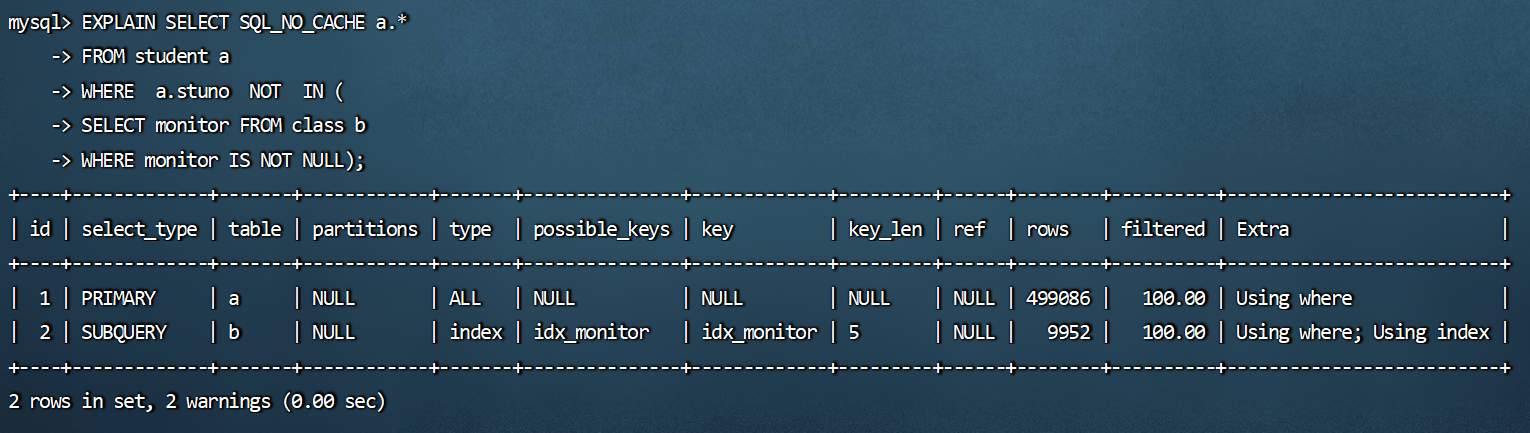Click the 'FROM student a' query line

155,57
